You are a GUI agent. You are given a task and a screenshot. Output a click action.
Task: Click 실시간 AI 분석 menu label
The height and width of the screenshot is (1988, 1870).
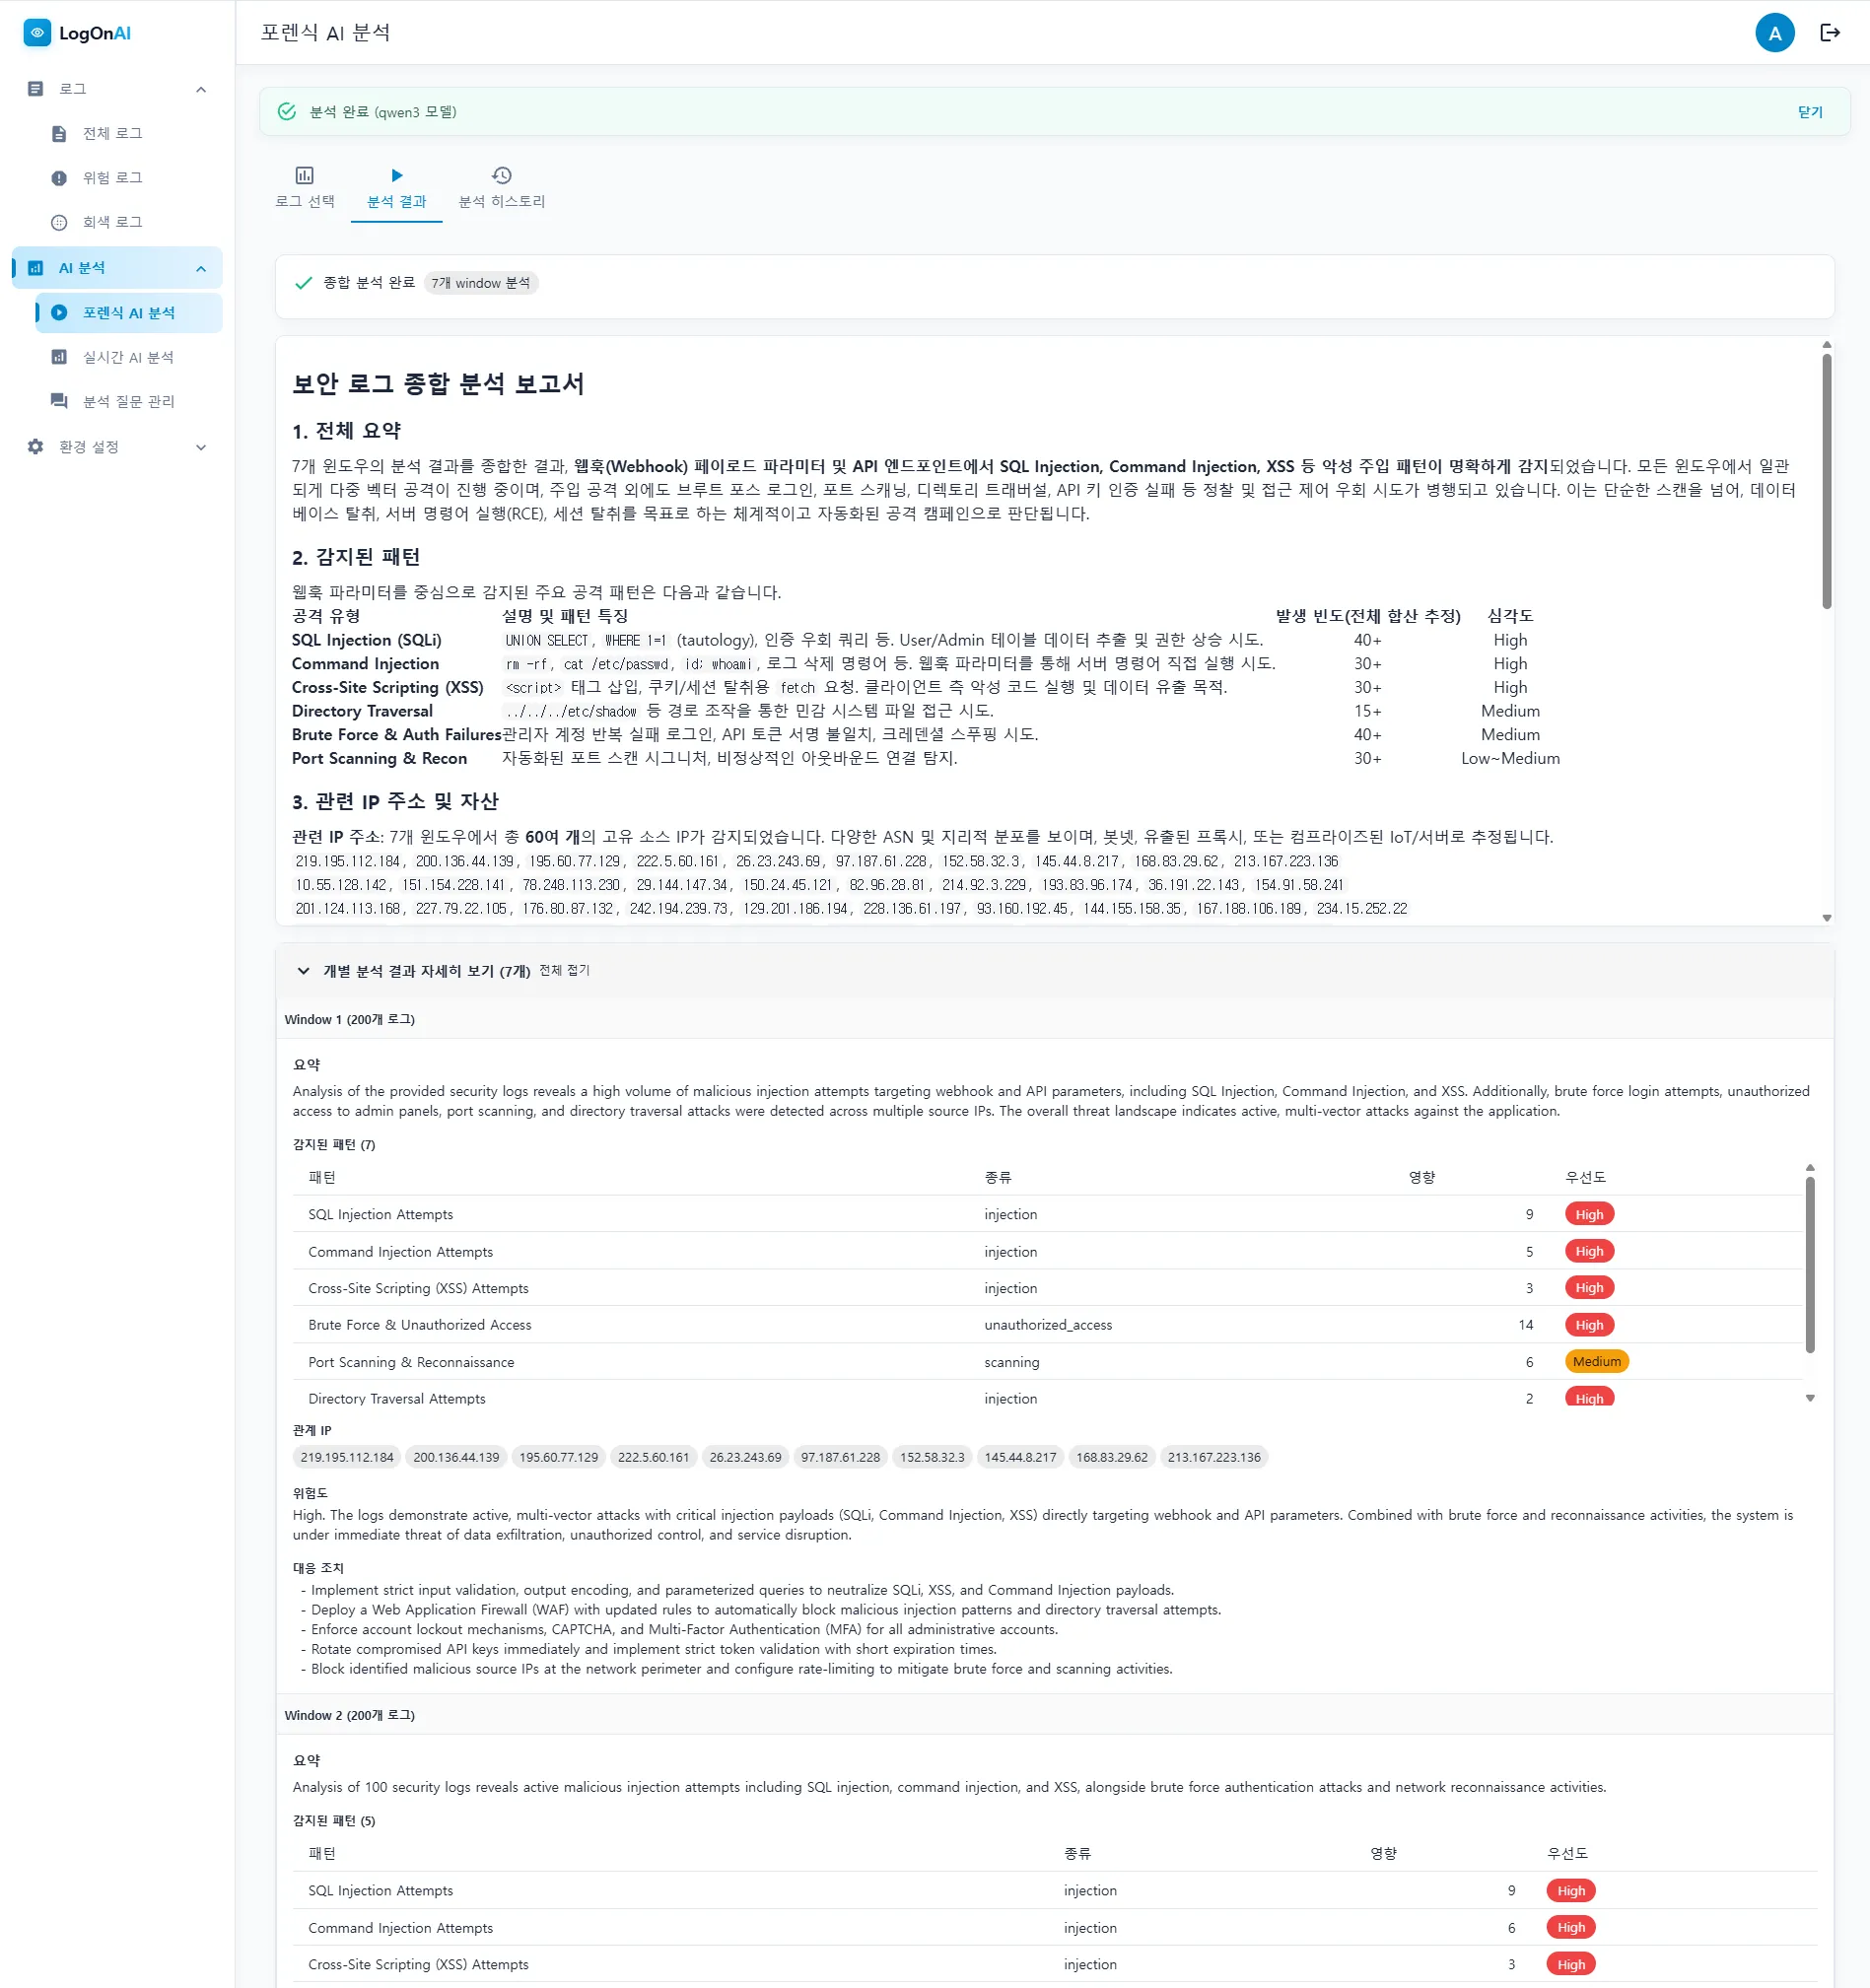coord(128,357)
